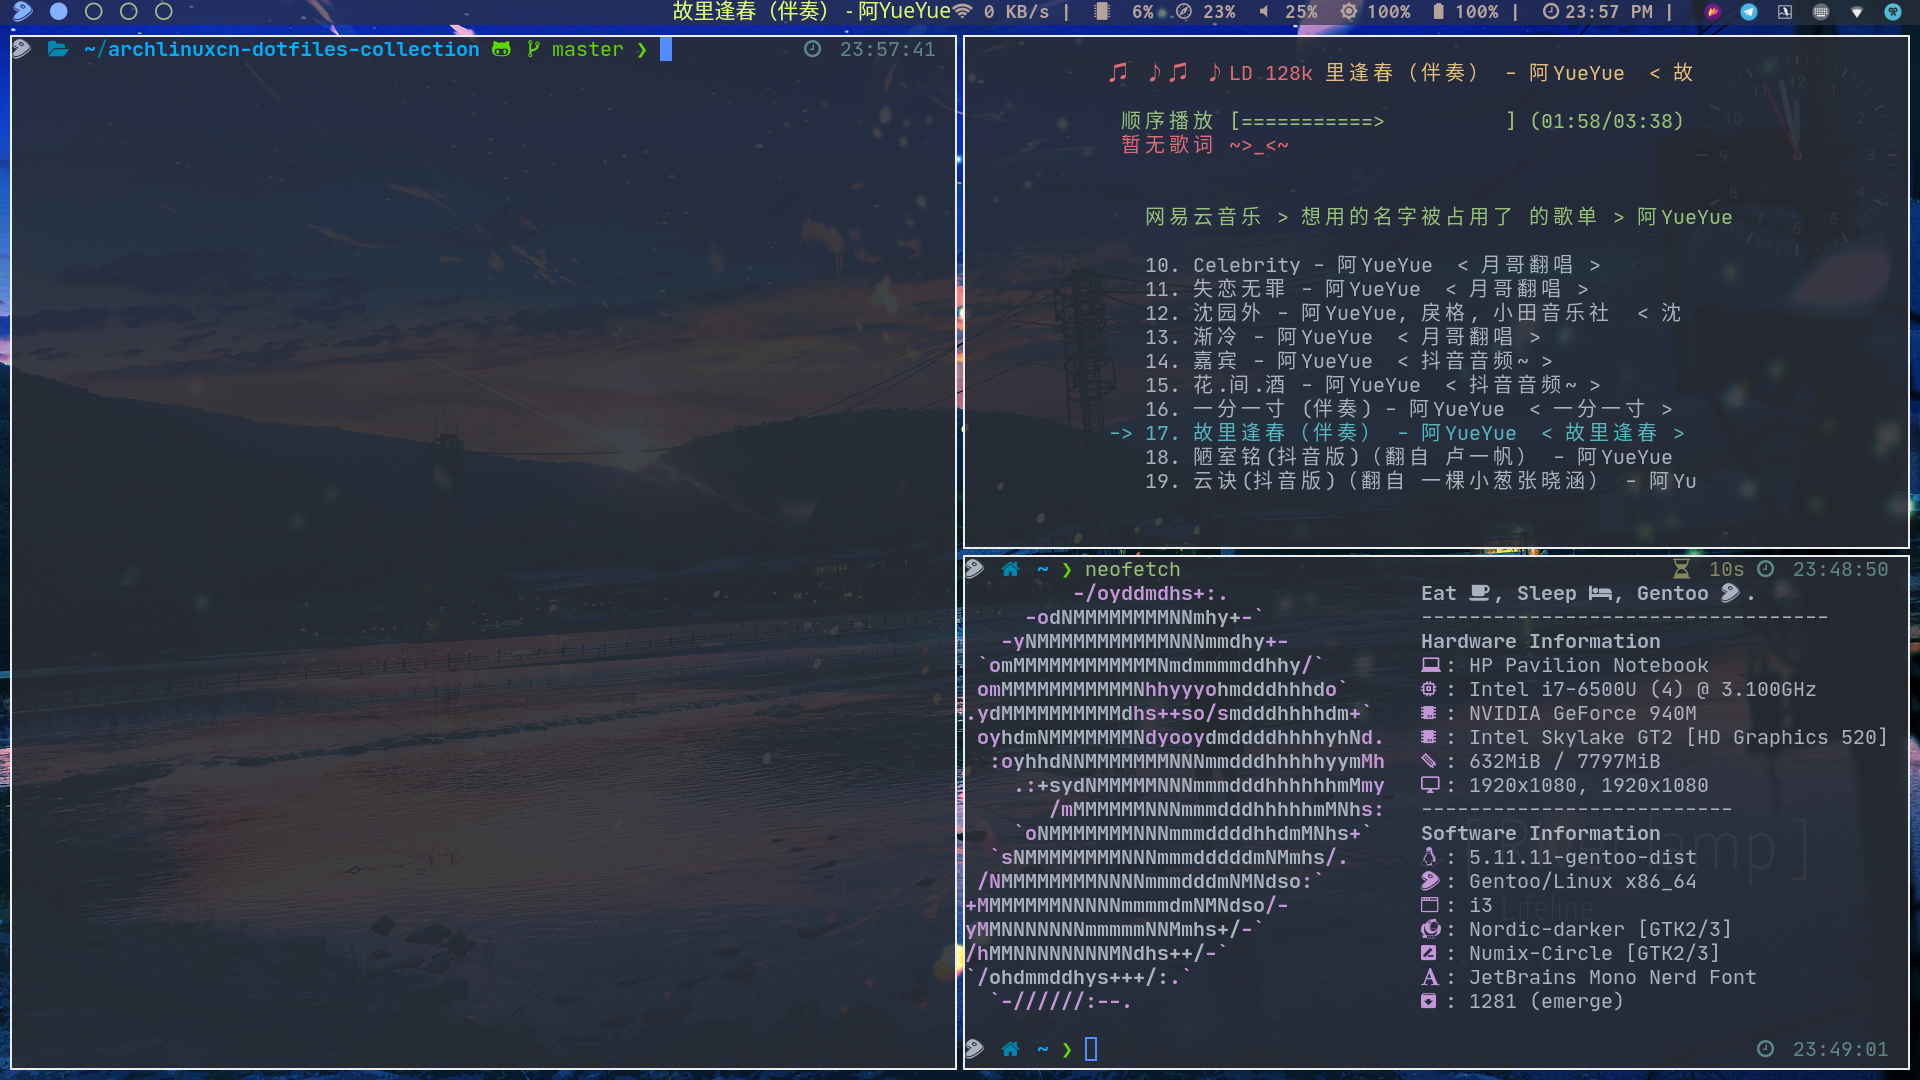Screen dimensions: 1920x1080
Task: Click the speaker volume icon at 25%
Action: point(1264,11)
